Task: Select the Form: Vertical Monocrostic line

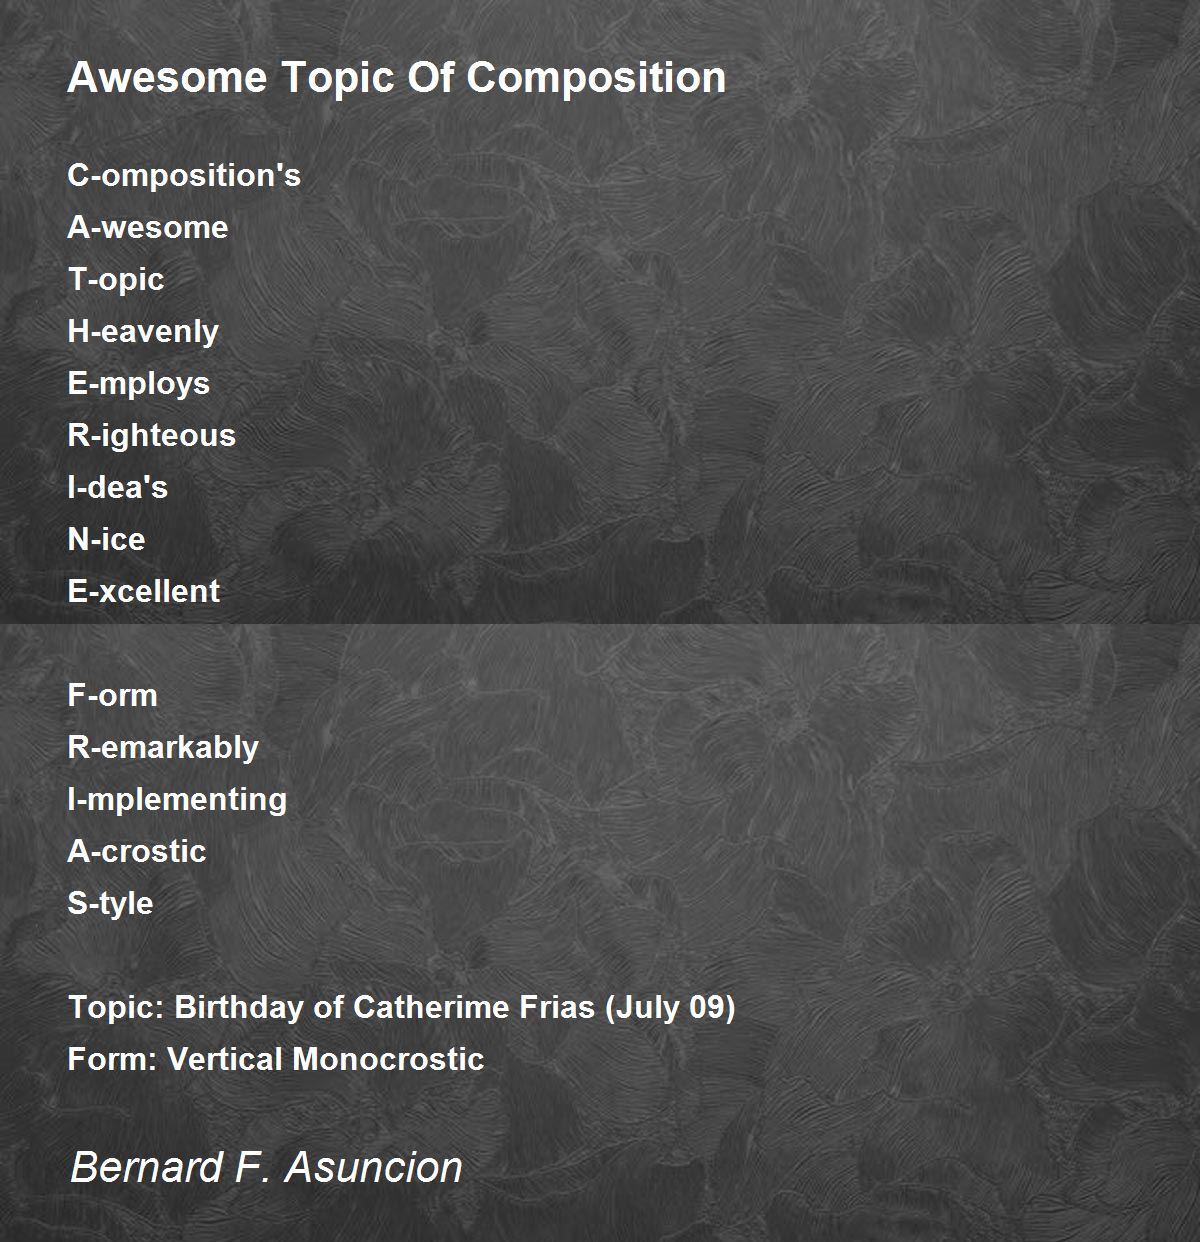Action: point(276,1060)
